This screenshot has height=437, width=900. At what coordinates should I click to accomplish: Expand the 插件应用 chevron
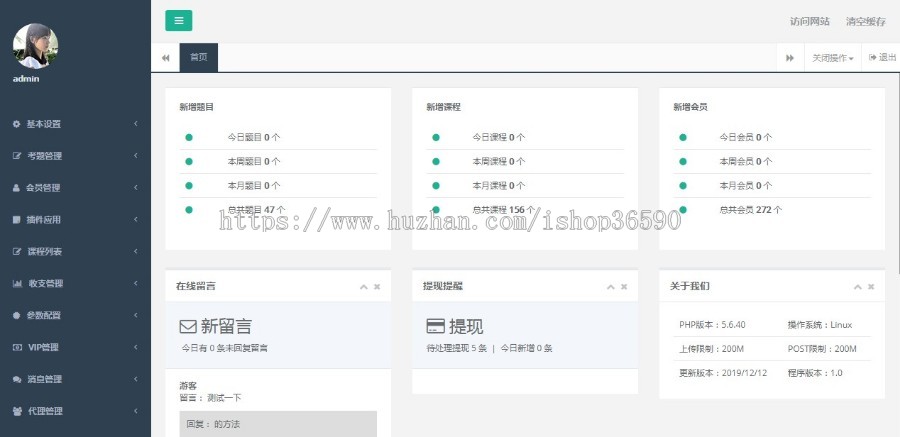[x=135, y=219]
